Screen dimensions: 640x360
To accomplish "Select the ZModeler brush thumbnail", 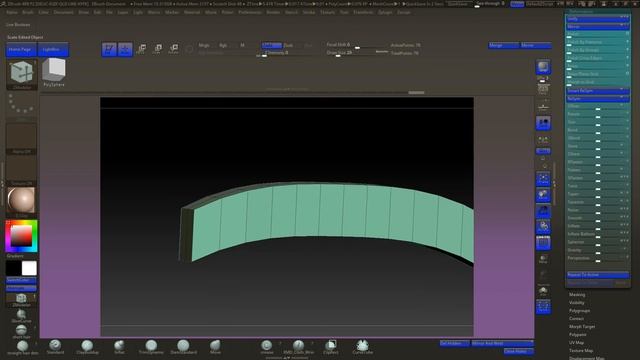I will [22, 74].
